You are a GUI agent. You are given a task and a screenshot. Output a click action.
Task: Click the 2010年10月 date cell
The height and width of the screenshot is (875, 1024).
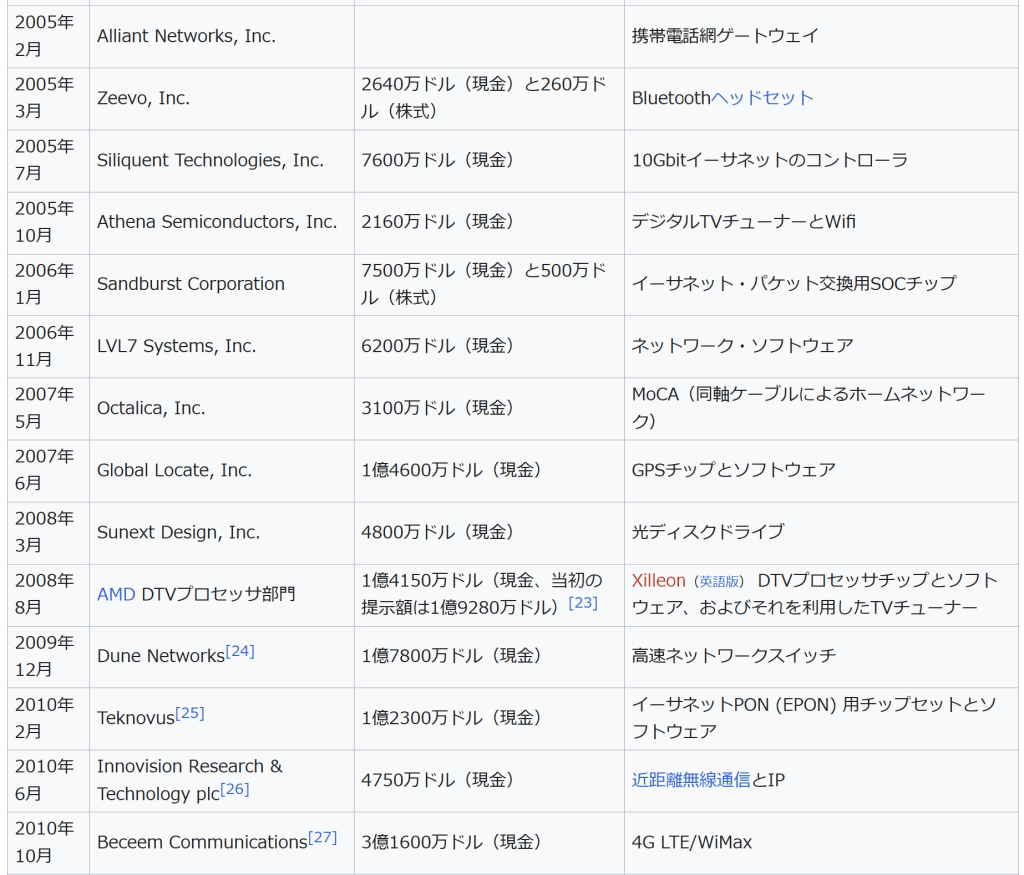click(45, 842)
